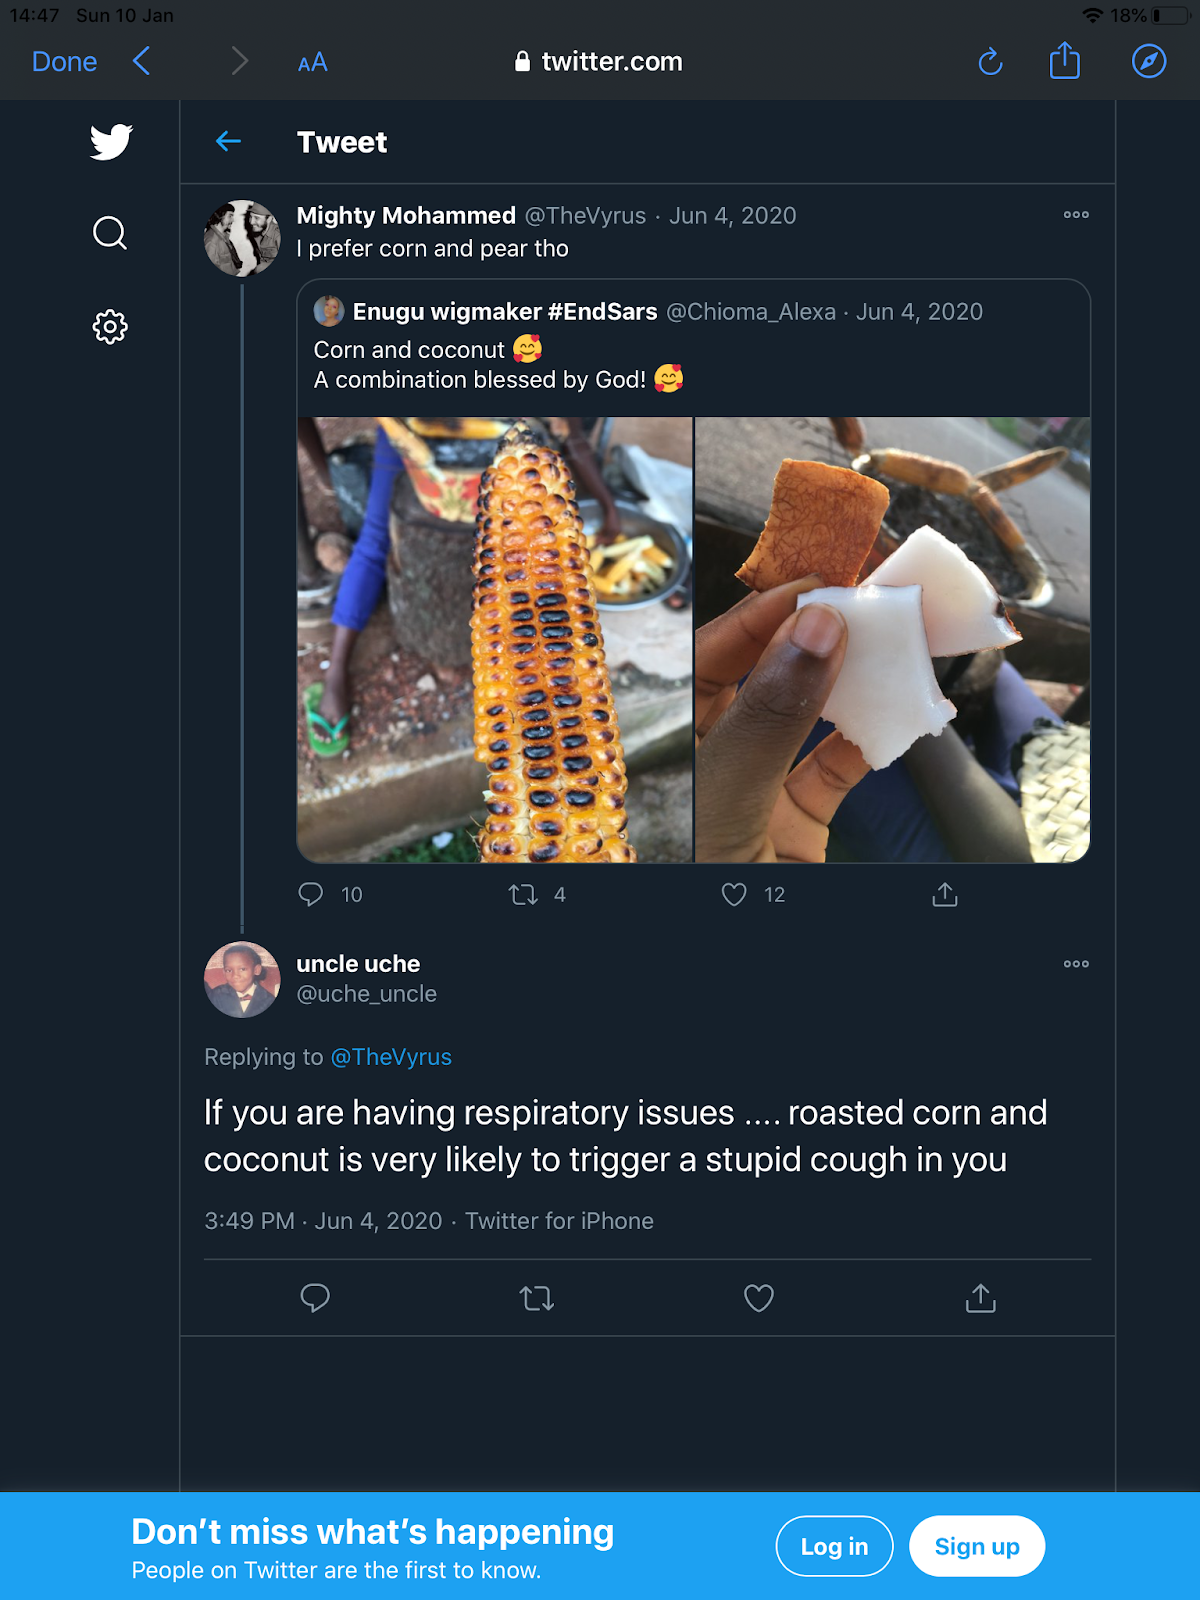Retweet Mighty Mohammed's tweet with 4 retweets

[x=523, y=894]
